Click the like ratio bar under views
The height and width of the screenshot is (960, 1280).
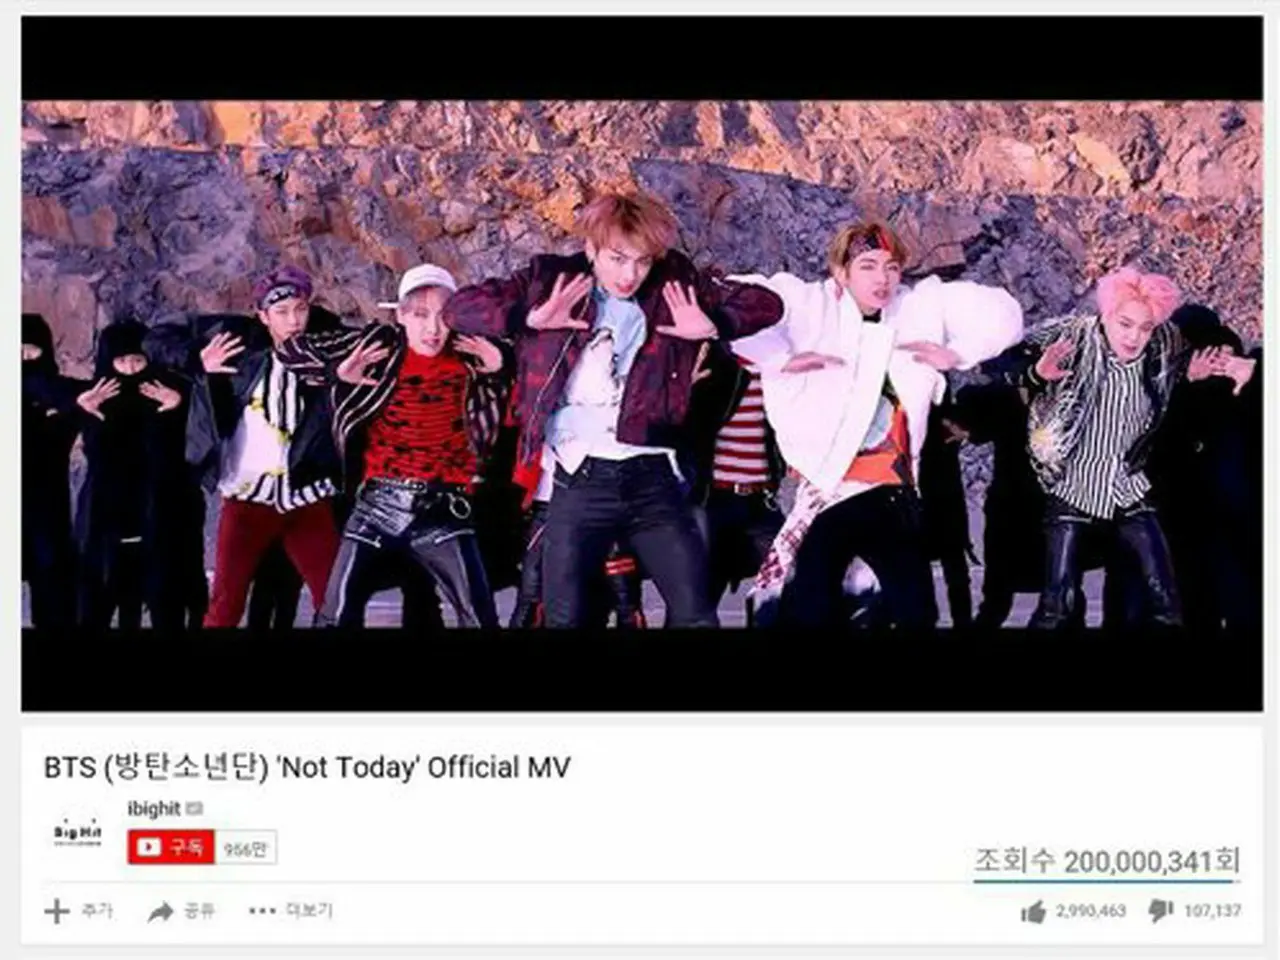[1107, 881]
